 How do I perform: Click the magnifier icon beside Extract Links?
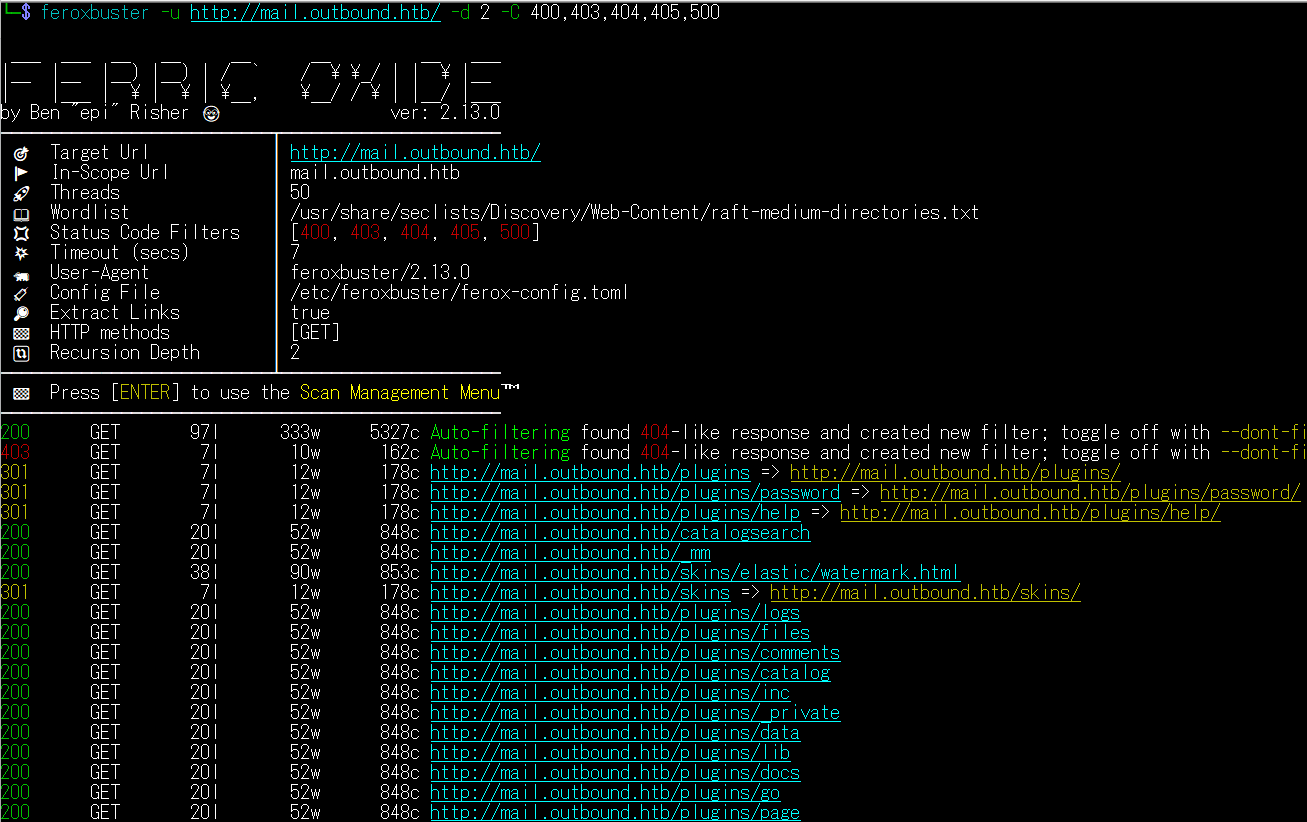(22, 313)
